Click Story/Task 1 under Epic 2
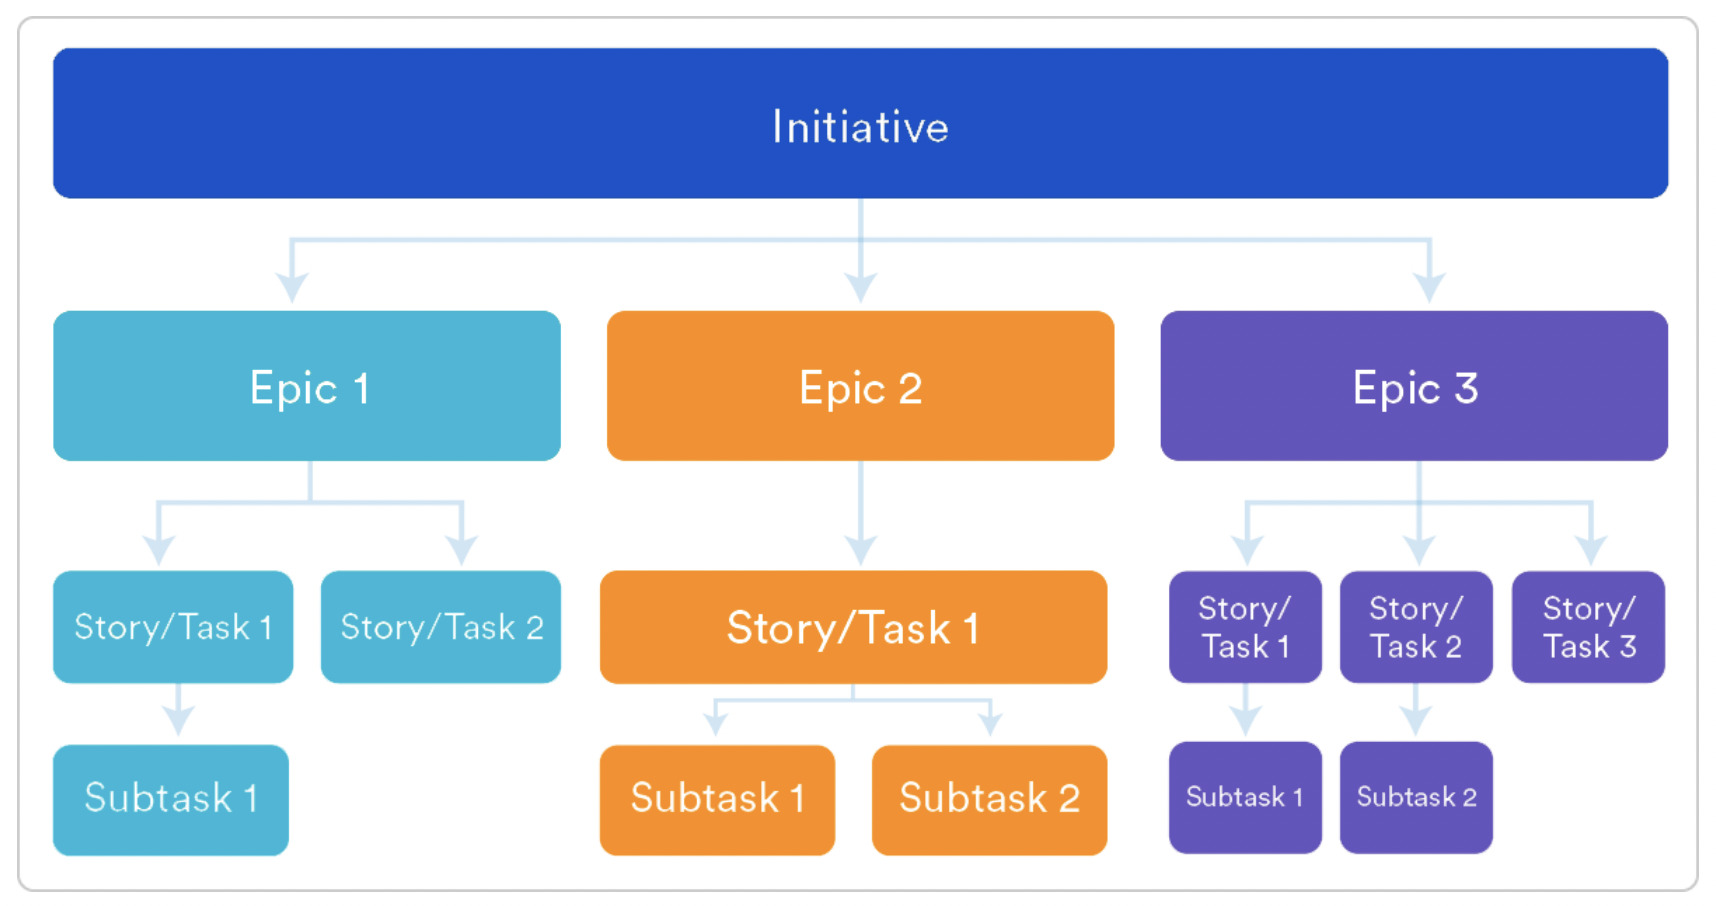Screen dimensions: 1716x906 coord(855,627)
